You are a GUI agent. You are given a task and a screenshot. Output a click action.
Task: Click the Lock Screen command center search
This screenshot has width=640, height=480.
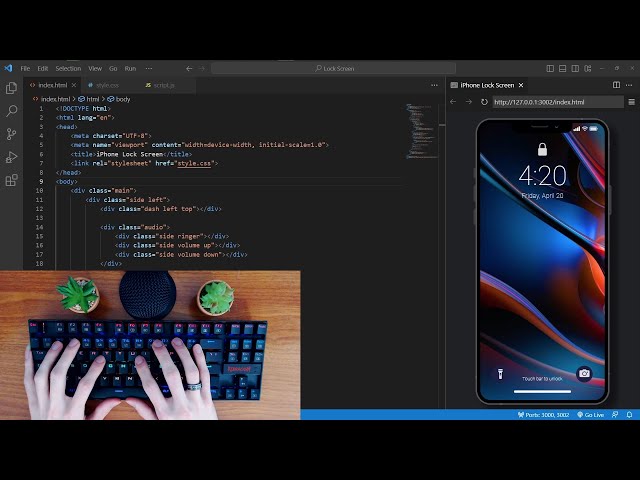coord(333,69)
